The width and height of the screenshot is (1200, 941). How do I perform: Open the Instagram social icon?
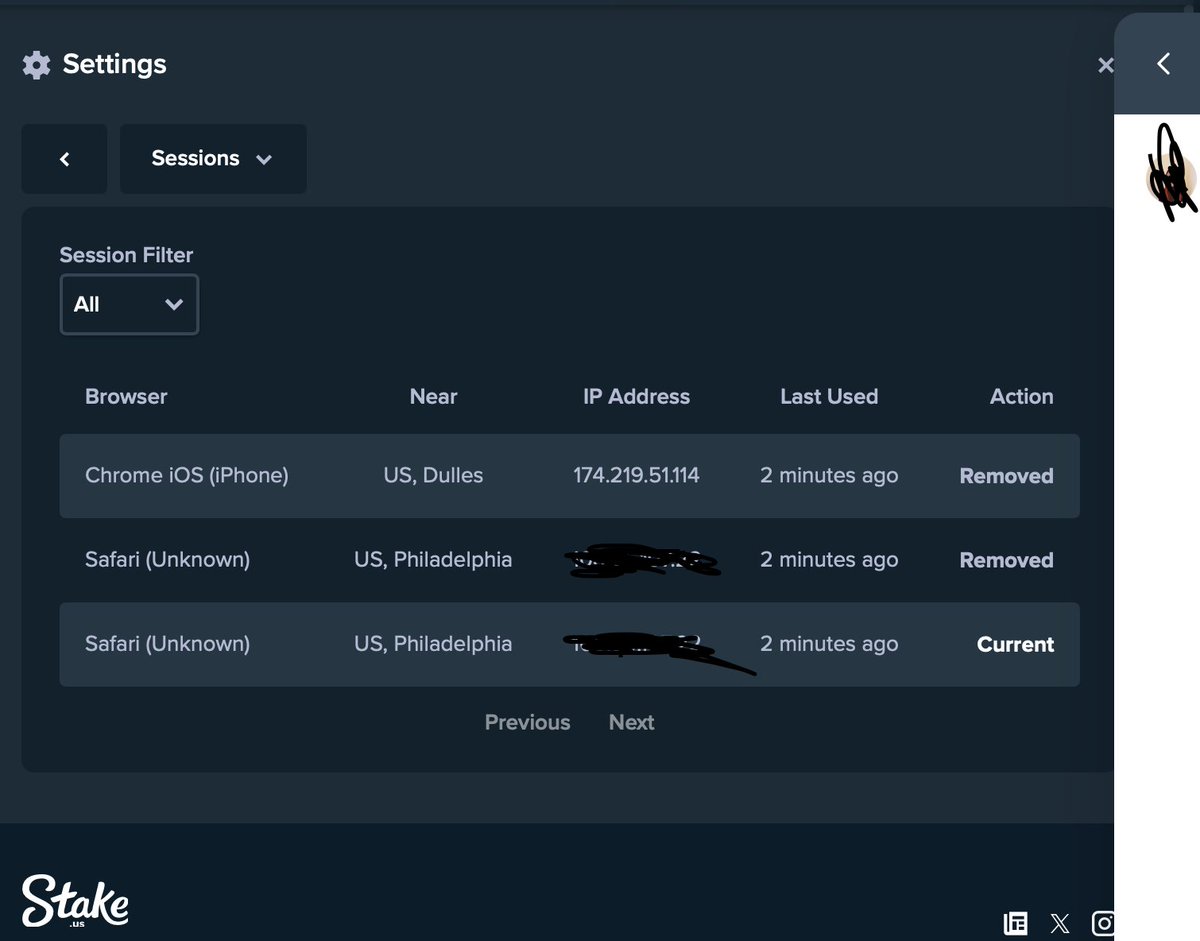pos(1103,923)
